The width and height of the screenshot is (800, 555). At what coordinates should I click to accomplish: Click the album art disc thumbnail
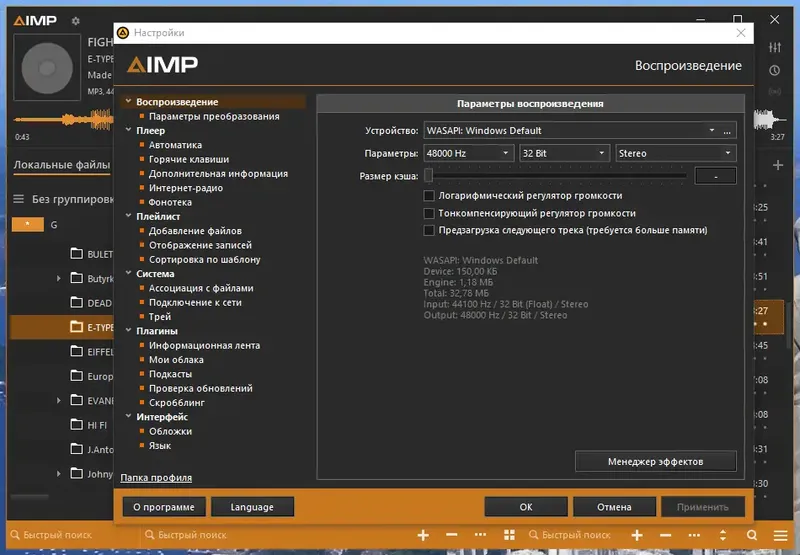47,68
